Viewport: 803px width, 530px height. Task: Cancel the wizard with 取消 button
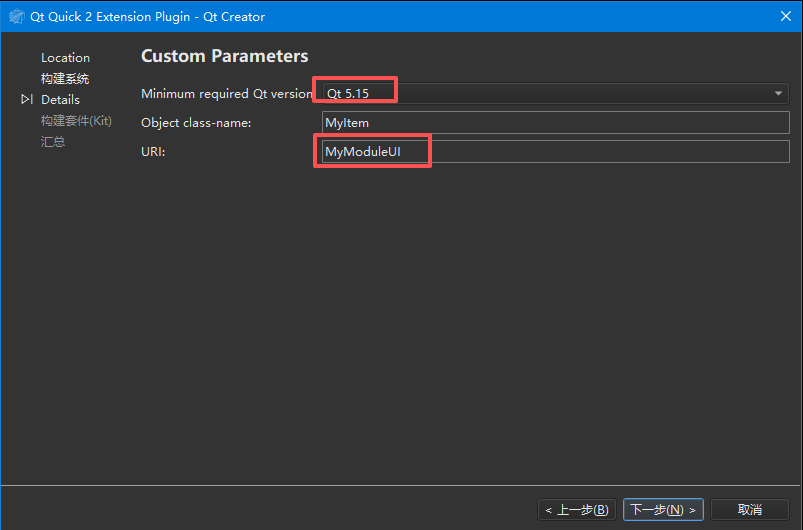pyautogui.click(x=750, y=510)
